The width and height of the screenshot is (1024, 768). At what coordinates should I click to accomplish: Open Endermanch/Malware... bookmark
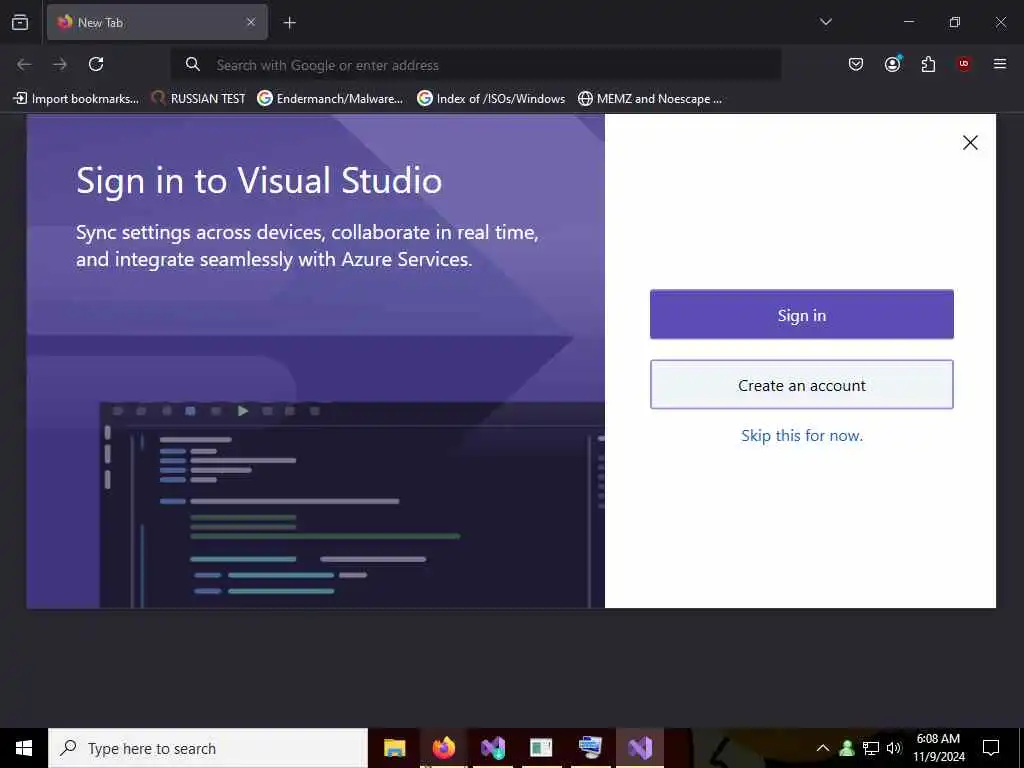click(330, 99)
